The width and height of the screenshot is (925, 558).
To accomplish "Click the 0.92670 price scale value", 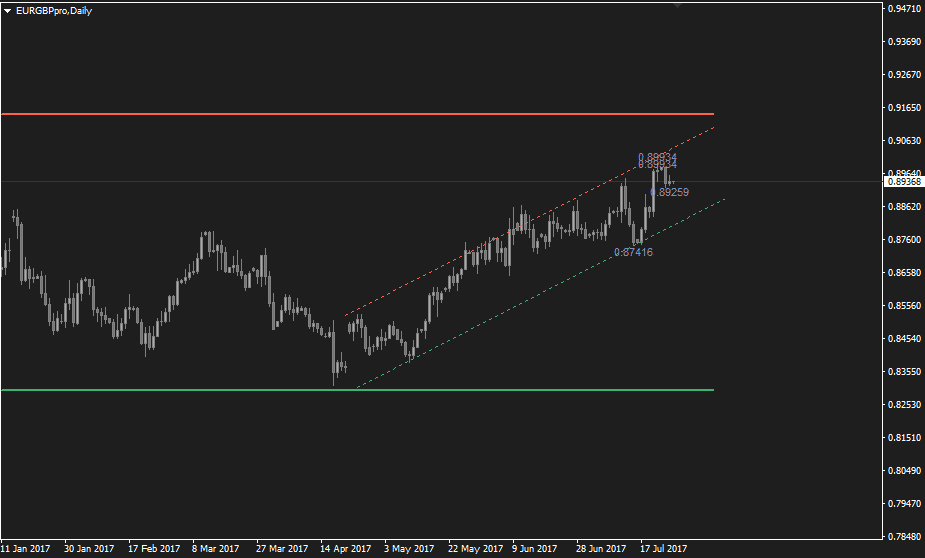I will click(904, 74).
